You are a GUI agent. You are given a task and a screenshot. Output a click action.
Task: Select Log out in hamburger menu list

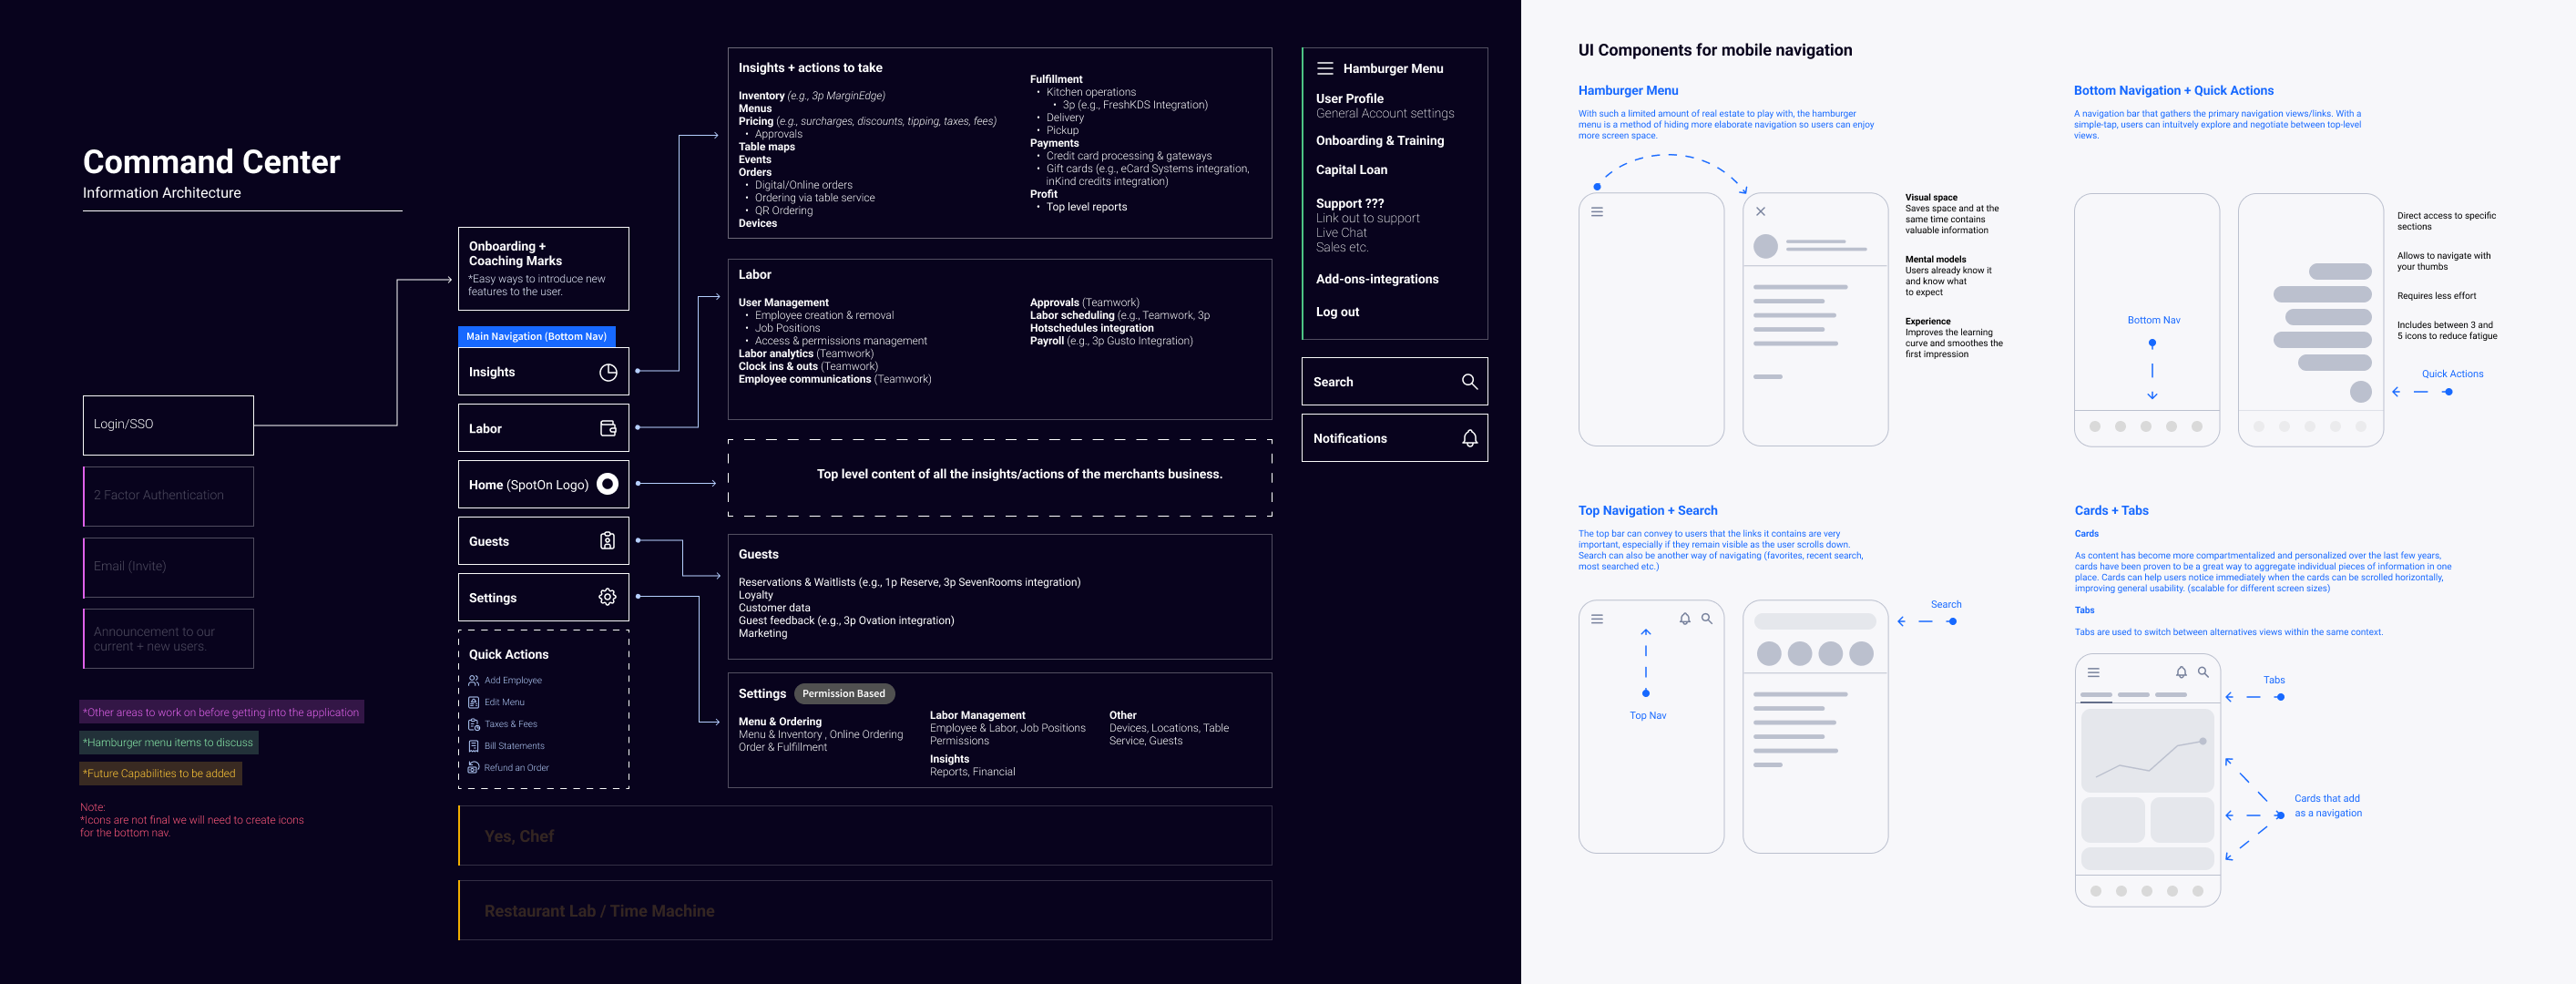[x=1337, y=312]
